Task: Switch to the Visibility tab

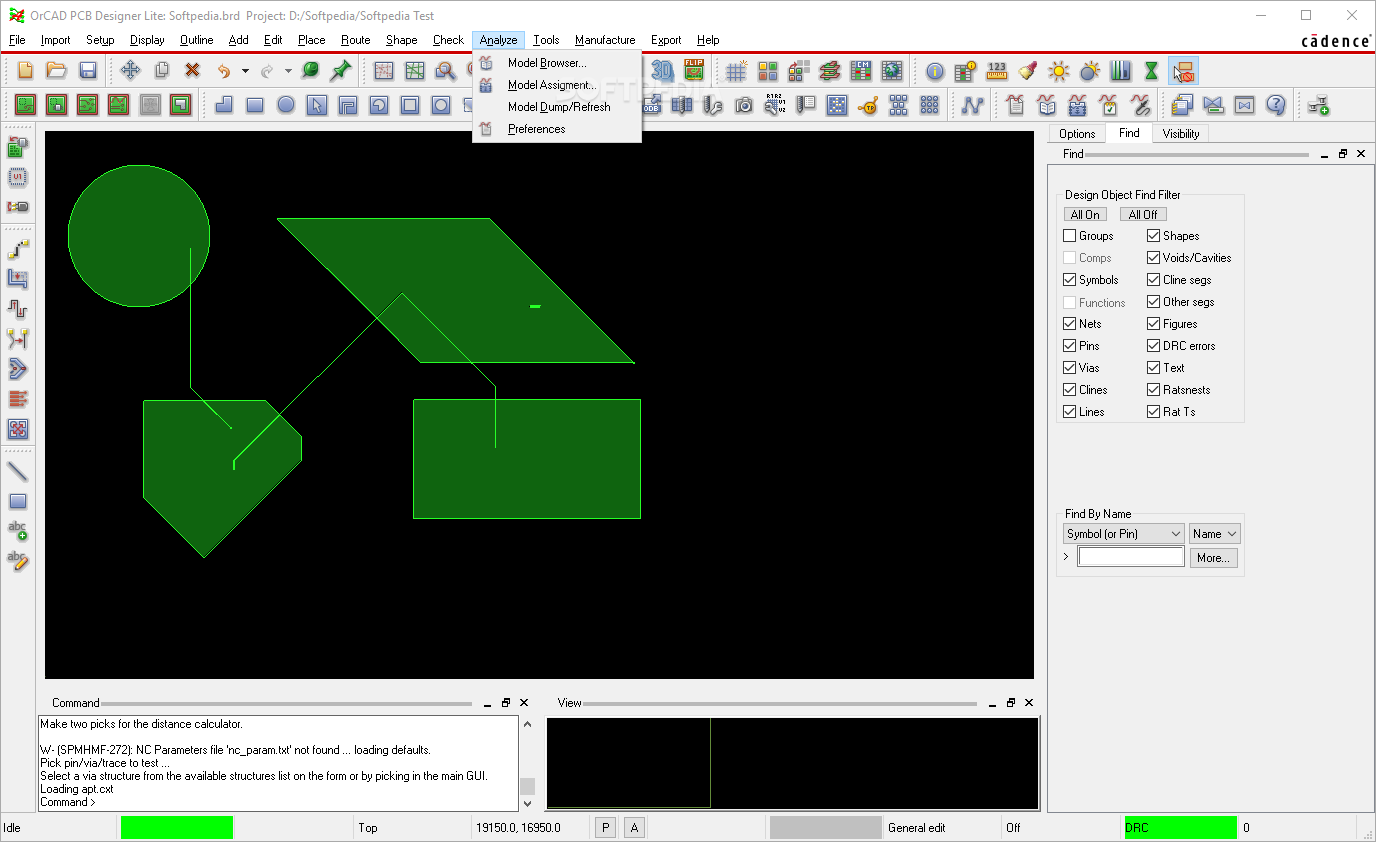Action: 1181,134
